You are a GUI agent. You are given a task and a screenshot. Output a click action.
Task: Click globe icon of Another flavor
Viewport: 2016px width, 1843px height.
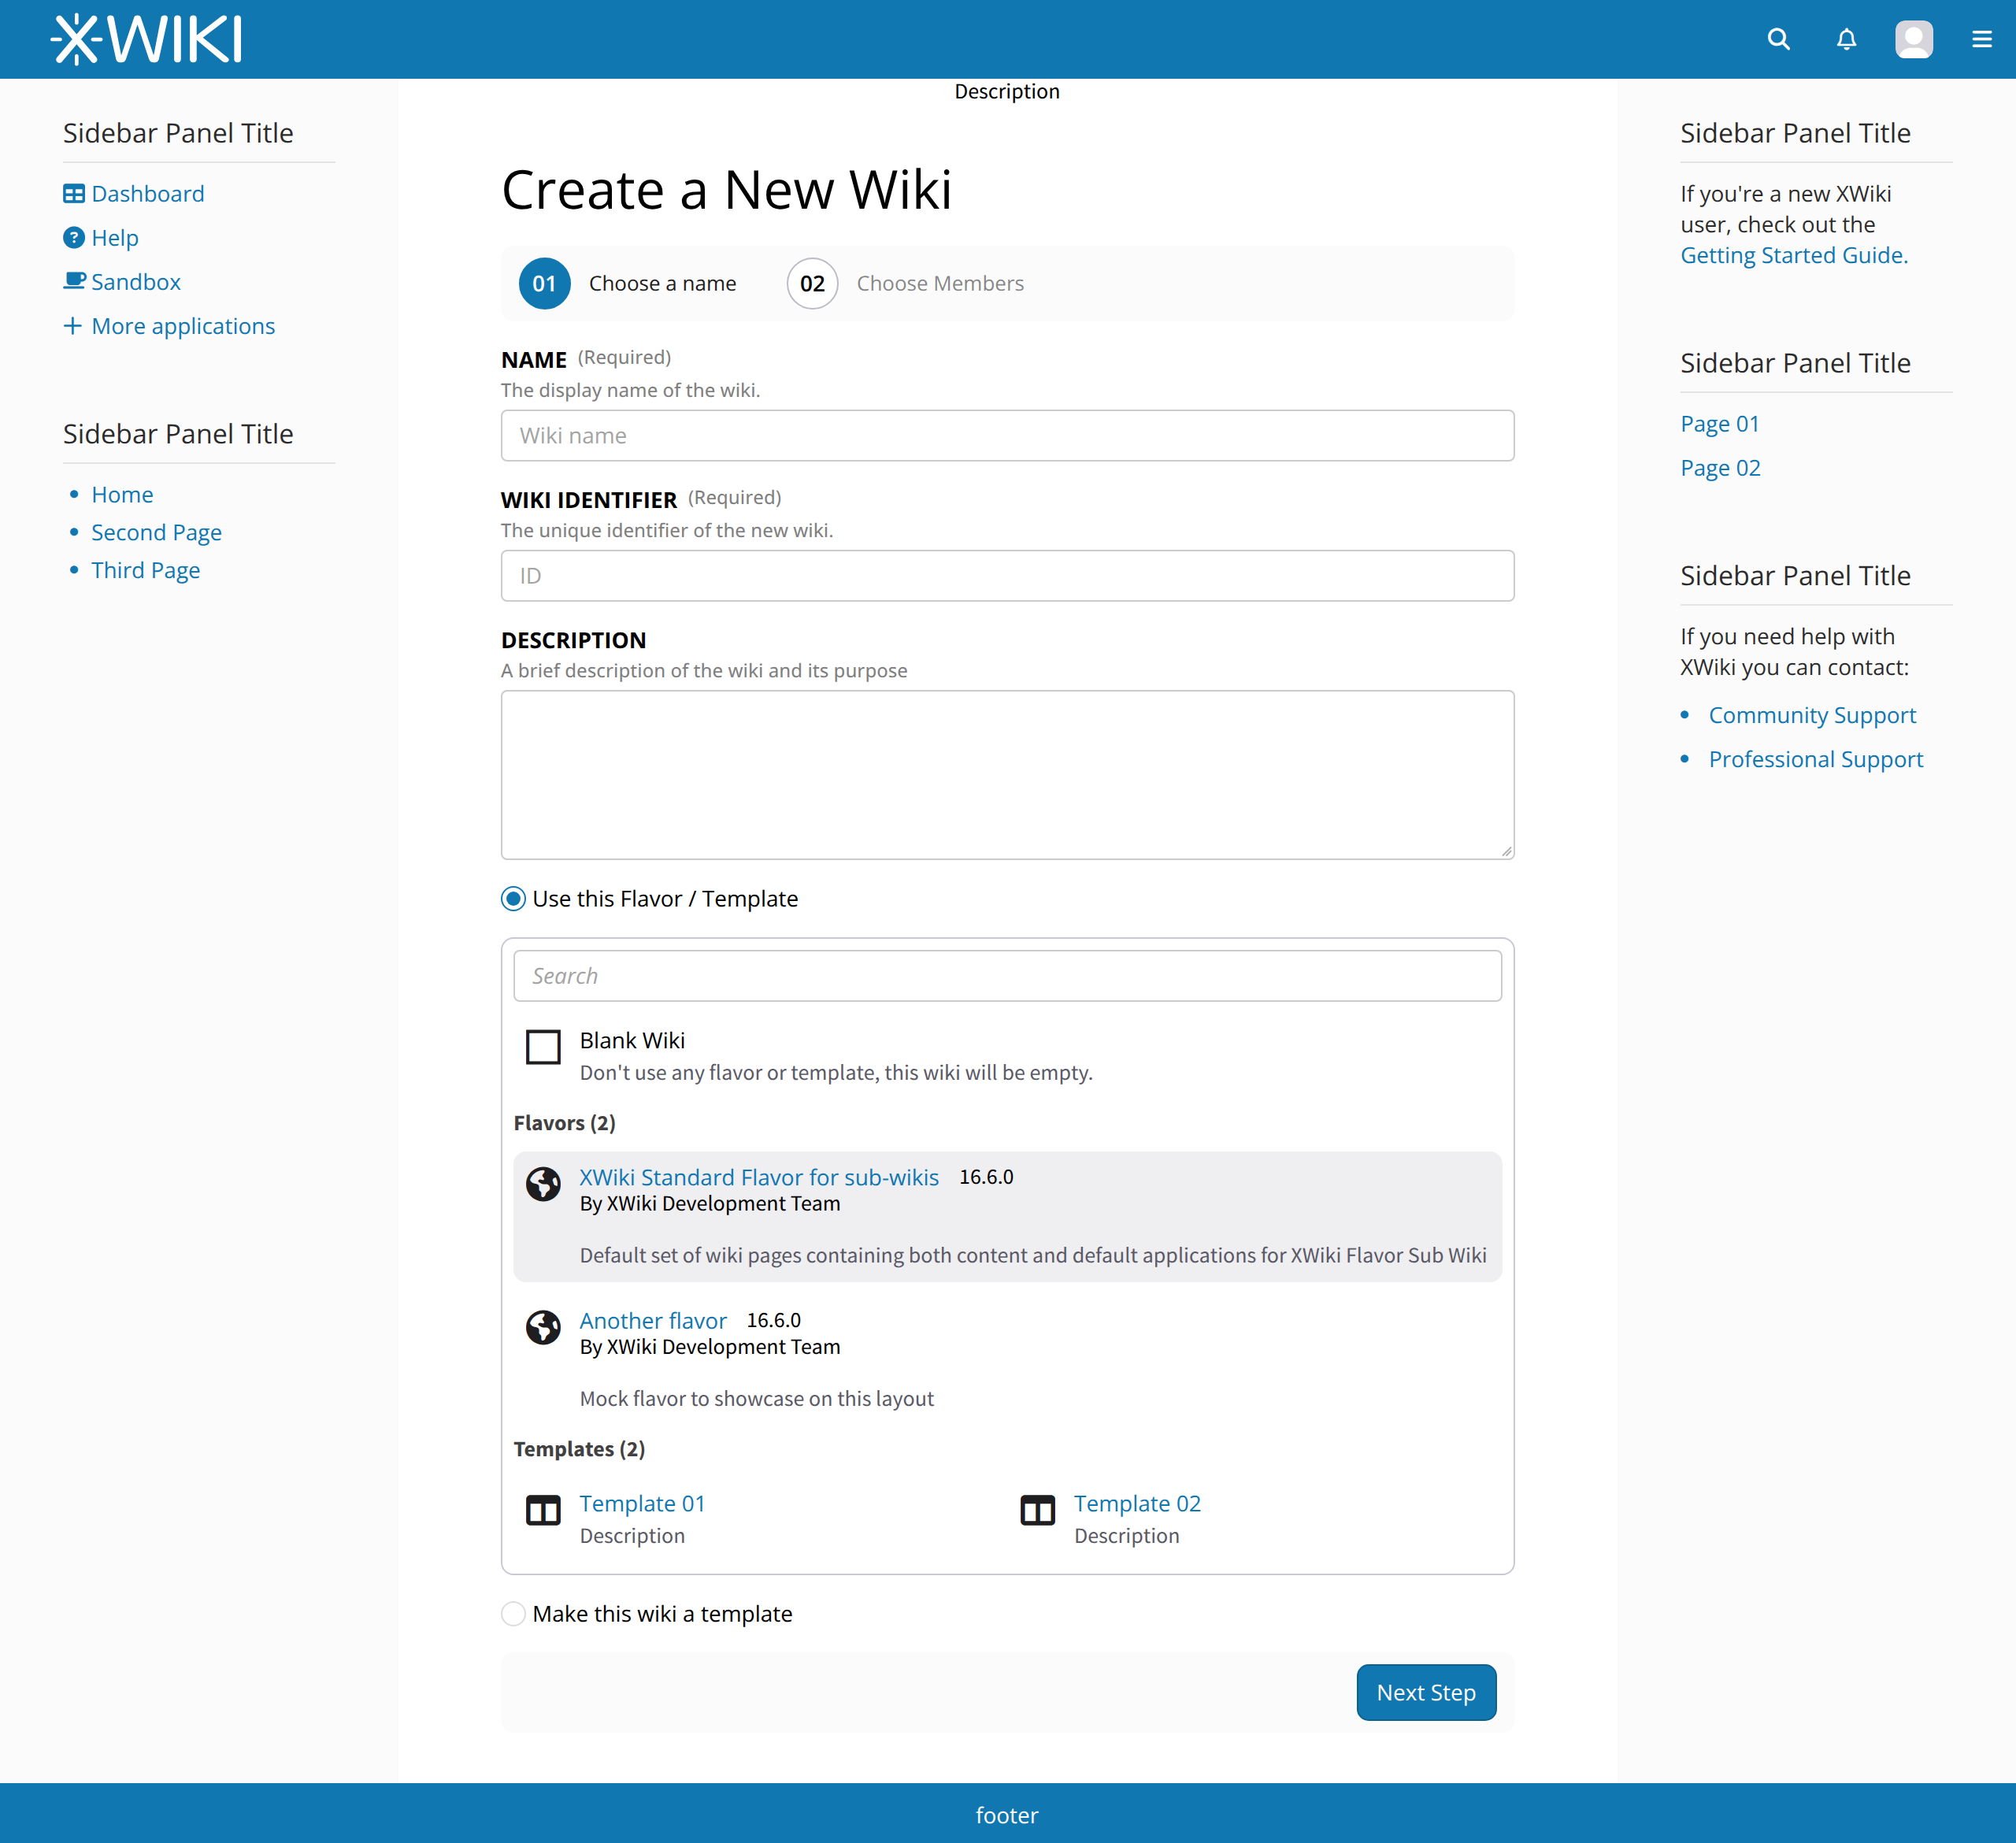[x=543, y=1327]
